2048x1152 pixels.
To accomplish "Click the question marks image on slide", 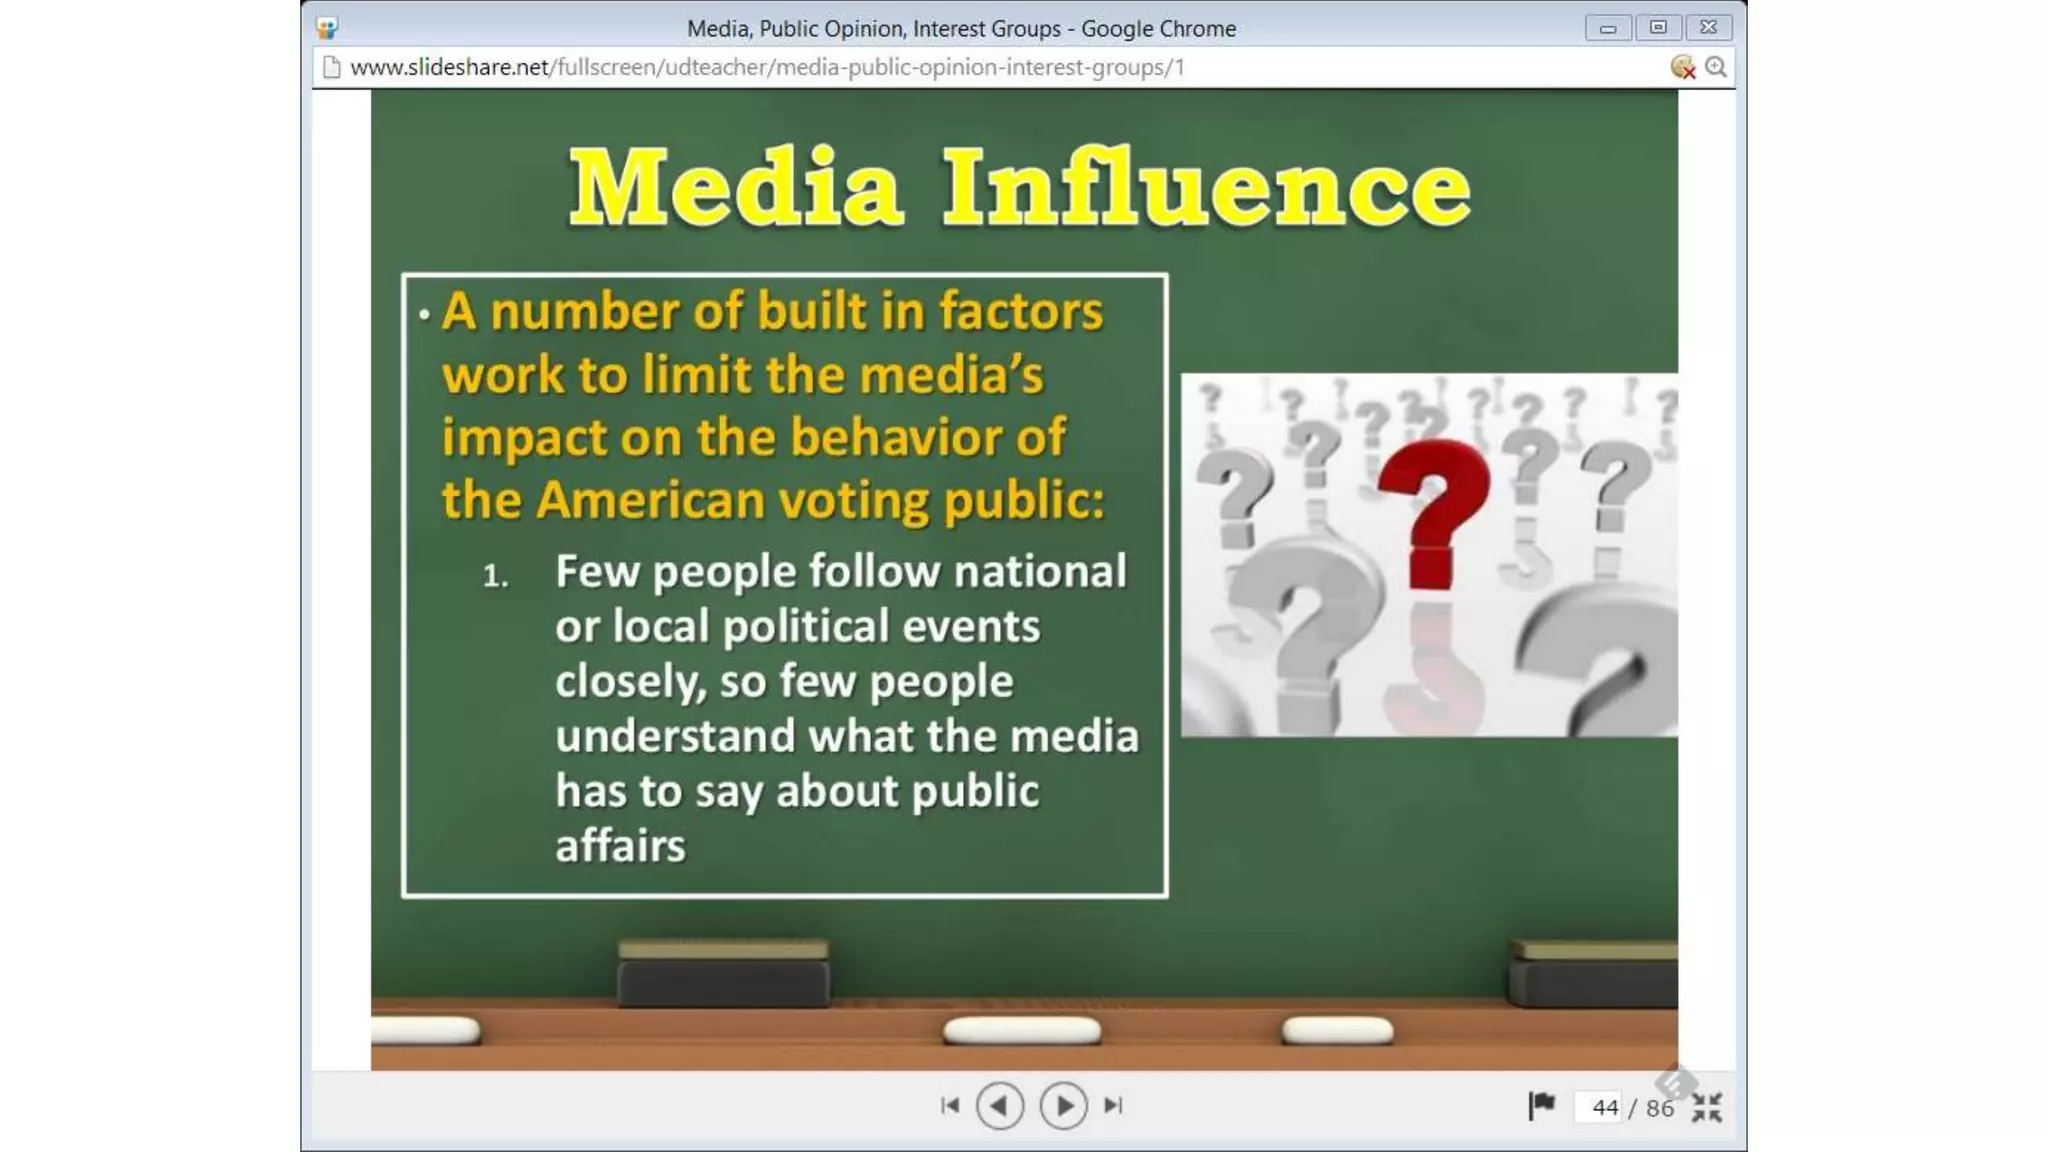I will (x=1429, y=555).
